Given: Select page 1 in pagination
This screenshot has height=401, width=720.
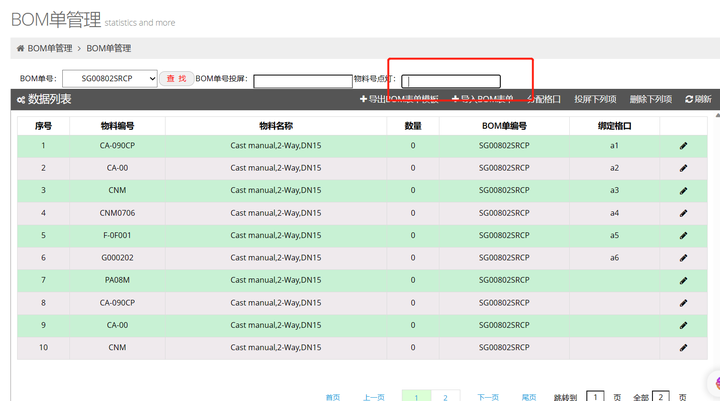Looking at the screenshot, I should [416, 396].
